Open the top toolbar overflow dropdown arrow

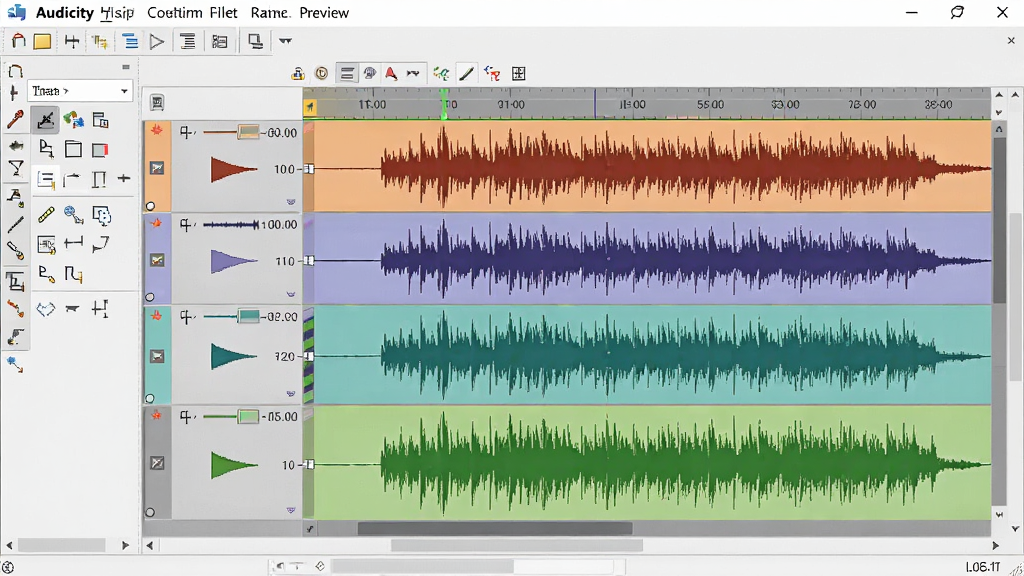(x=285, y=40)
